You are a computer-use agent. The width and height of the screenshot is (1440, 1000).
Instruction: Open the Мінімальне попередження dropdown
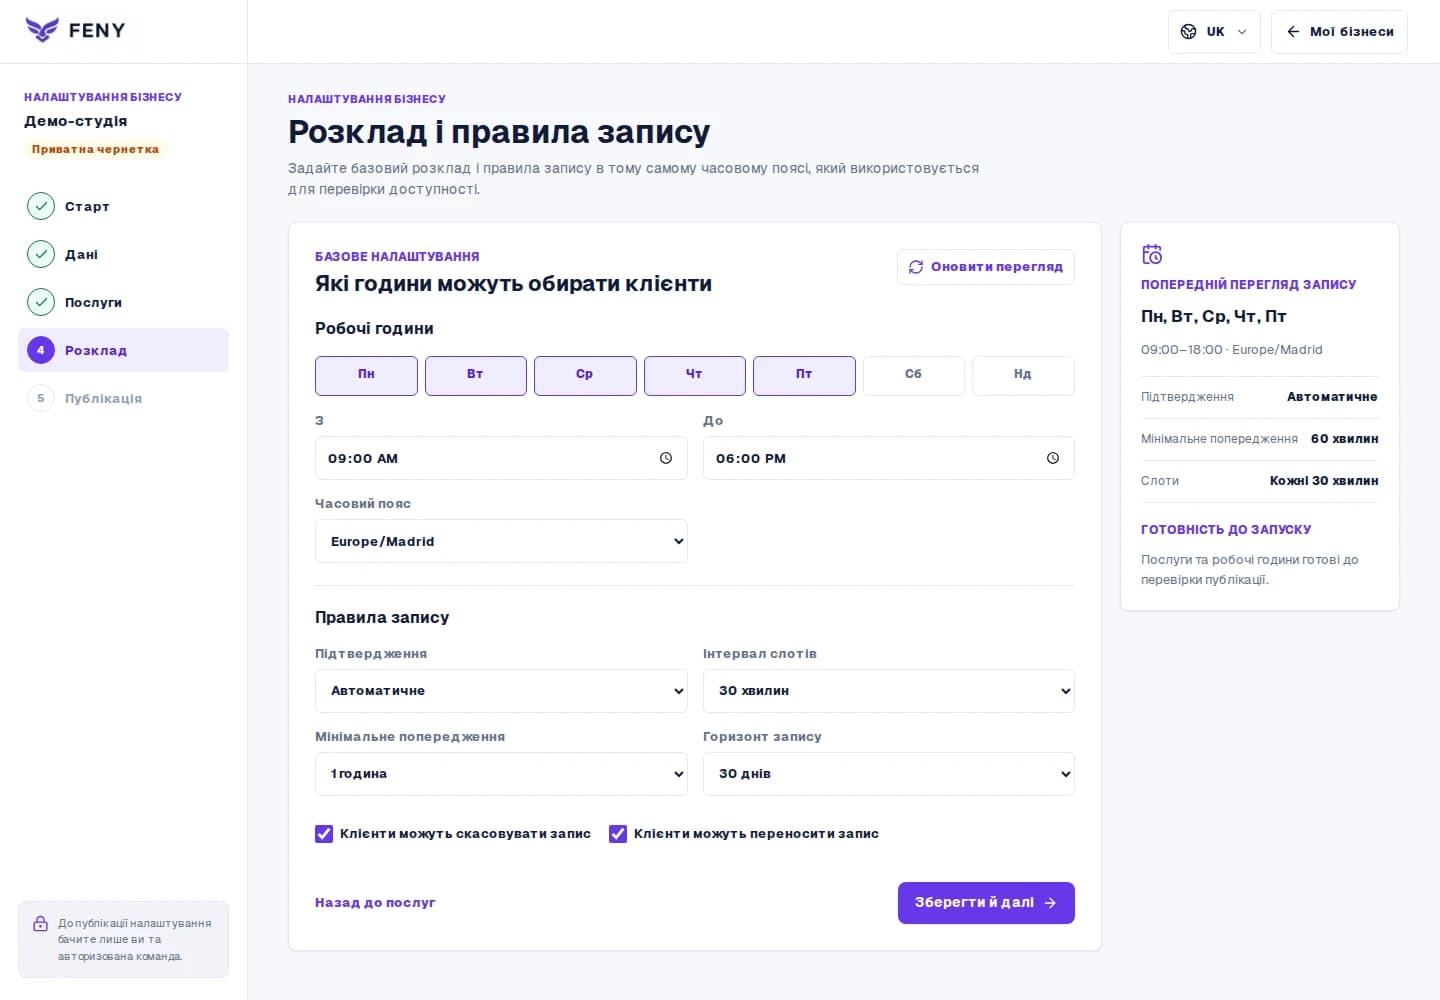tap(501, 774)
